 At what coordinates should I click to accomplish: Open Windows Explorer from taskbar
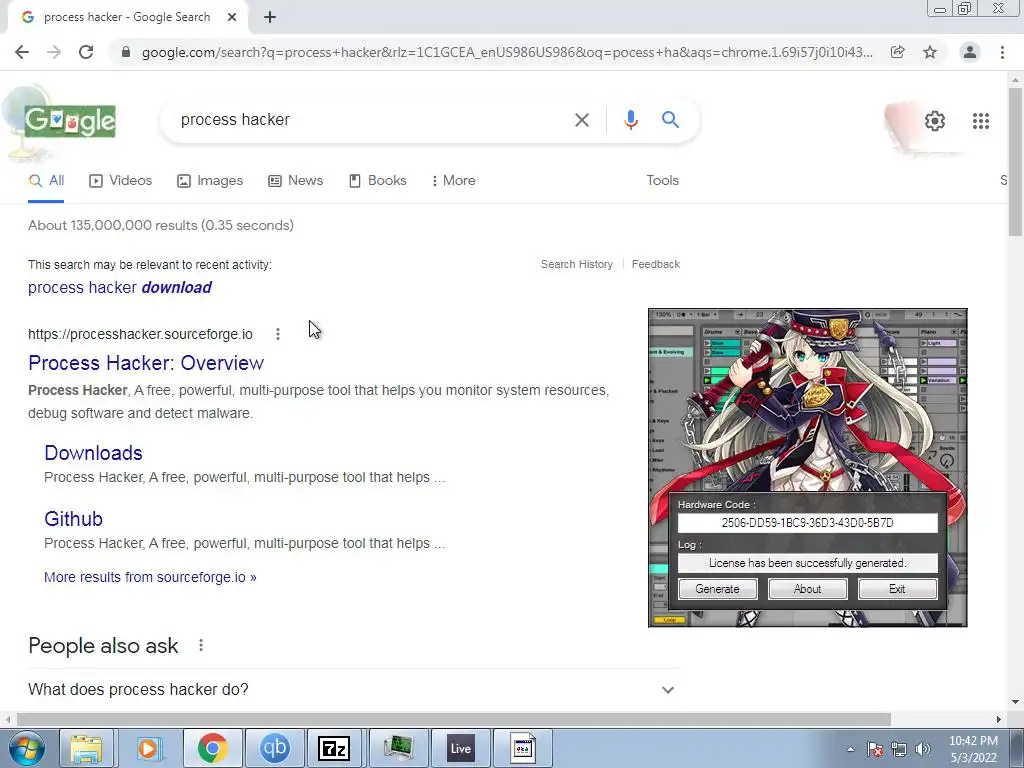(86, 748)
